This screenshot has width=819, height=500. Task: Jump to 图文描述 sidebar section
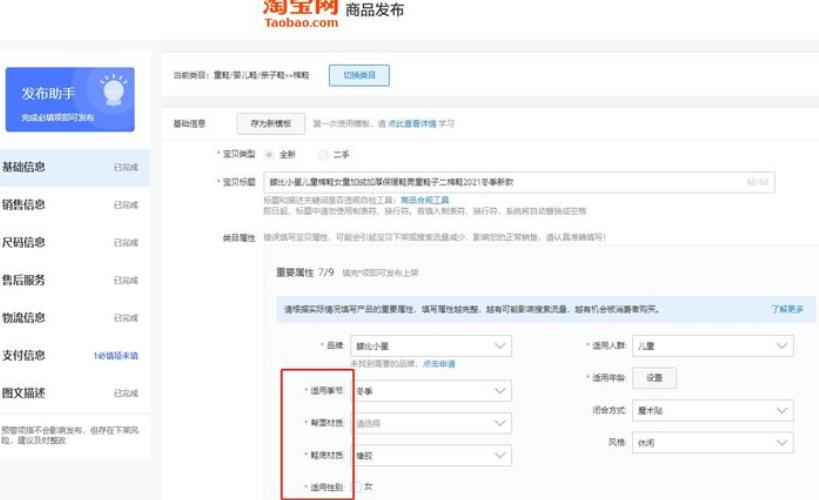click(x=24, y=393)
